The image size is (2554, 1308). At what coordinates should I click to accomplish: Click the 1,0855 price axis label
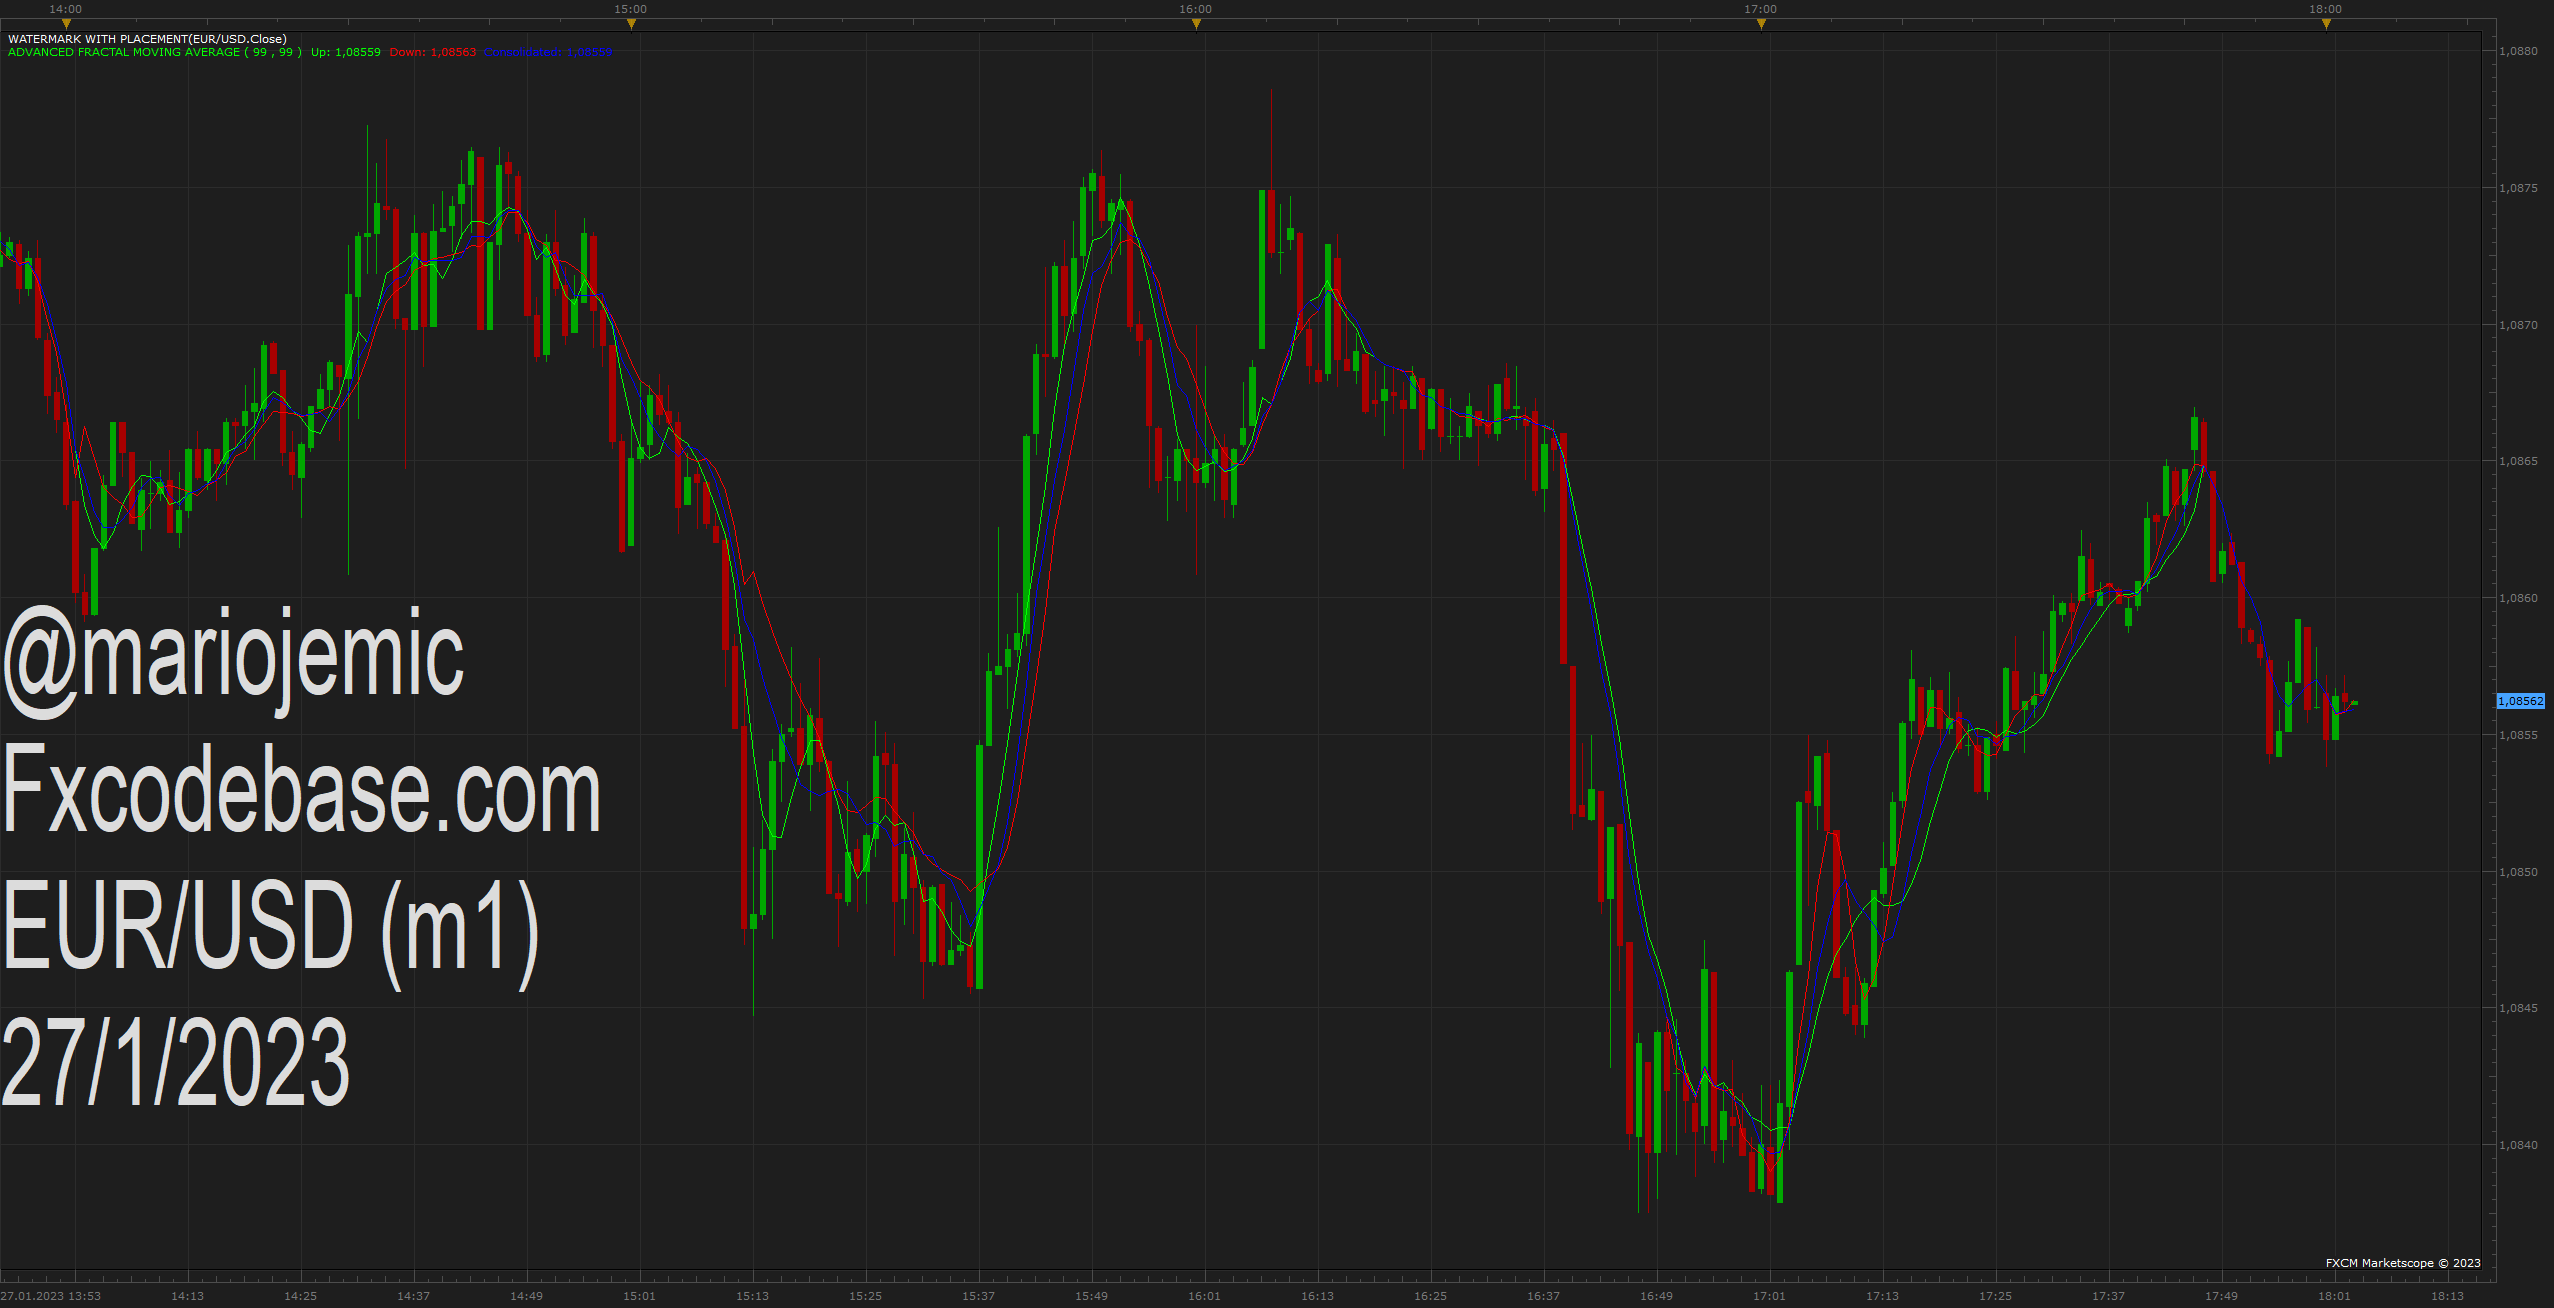pos(2518,735)
